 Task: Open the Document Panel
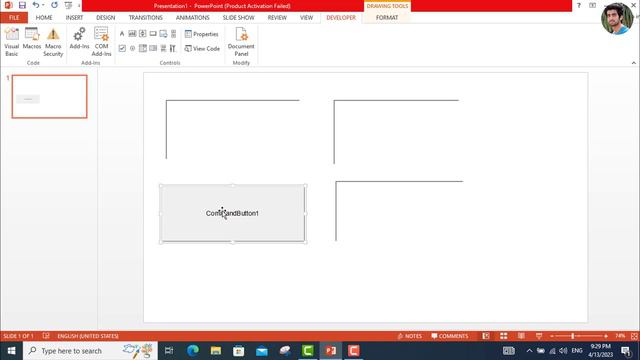tap(241, 42)
